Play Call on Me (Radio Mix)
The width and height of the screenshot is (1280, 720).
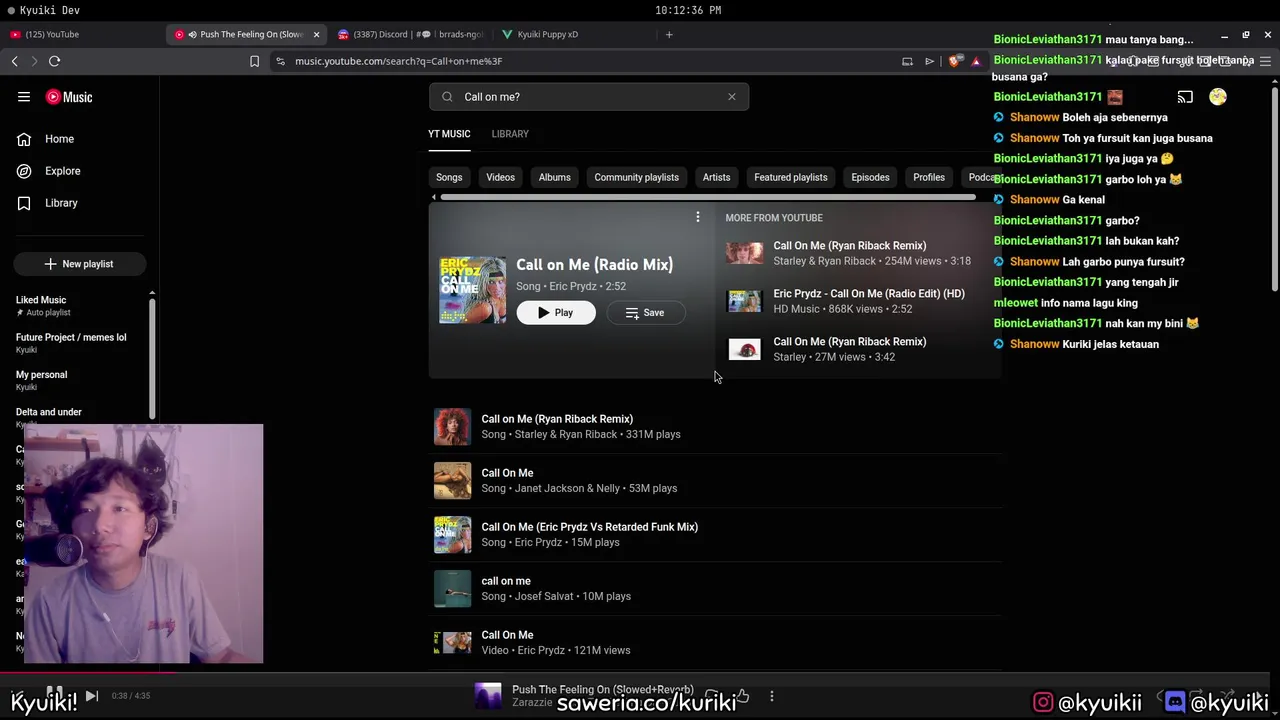[x=556, y=313]
